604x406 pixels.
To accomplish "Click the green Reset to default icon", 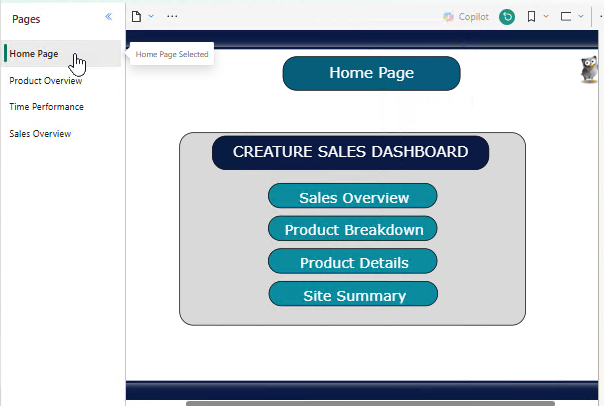I will 507,17.
